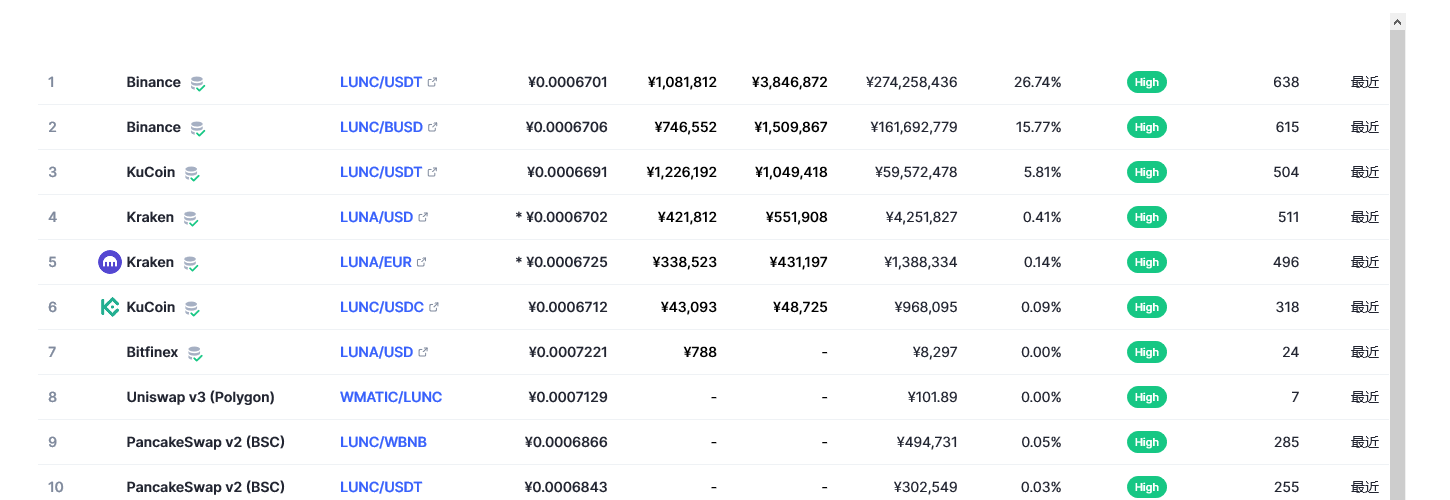
Task: Click High confidence badge in Bitfinex row
Action: coord(1147,352)
